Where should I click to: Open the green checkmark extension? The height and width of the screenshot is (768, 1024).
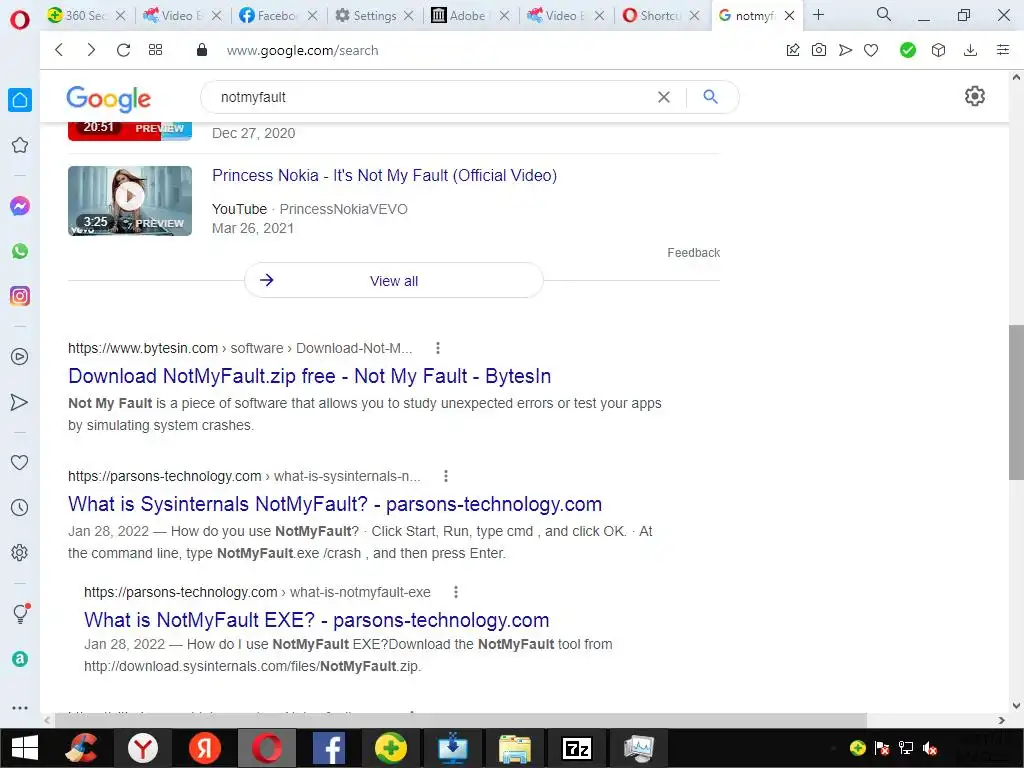click(908, 50)
